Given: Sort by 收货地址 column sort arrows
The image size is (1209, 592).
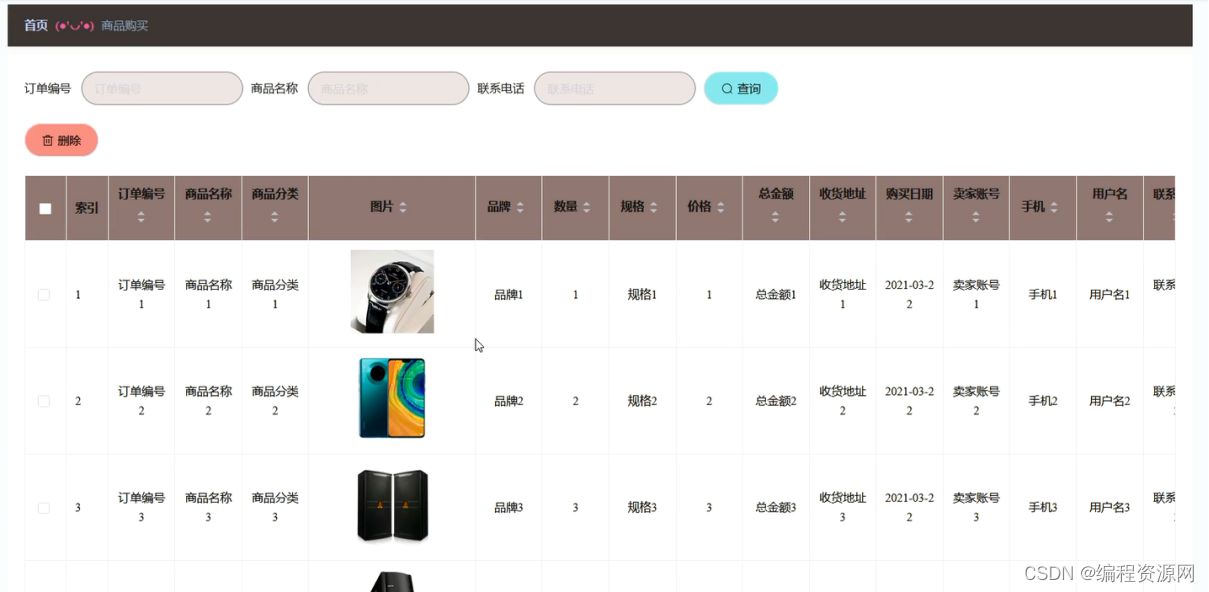Looking at the screenshot, I should pos(842,216).
